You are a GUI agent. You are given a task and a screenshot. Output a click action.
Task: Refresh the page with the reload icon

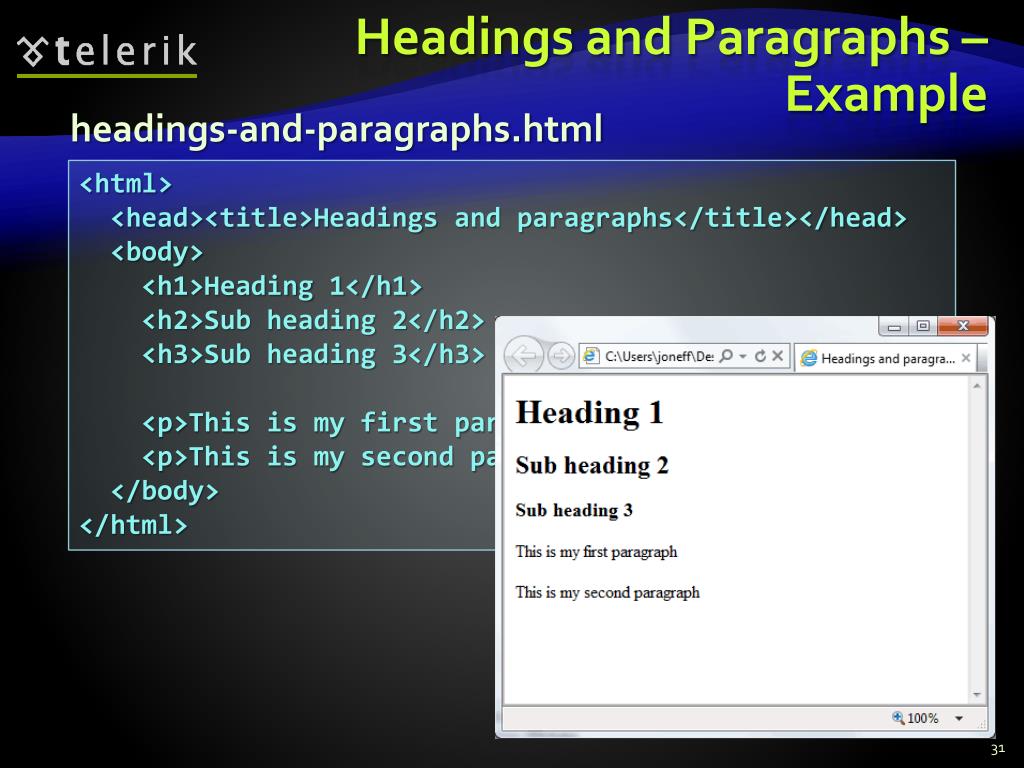pyautogui.click(x=760, y=356)
